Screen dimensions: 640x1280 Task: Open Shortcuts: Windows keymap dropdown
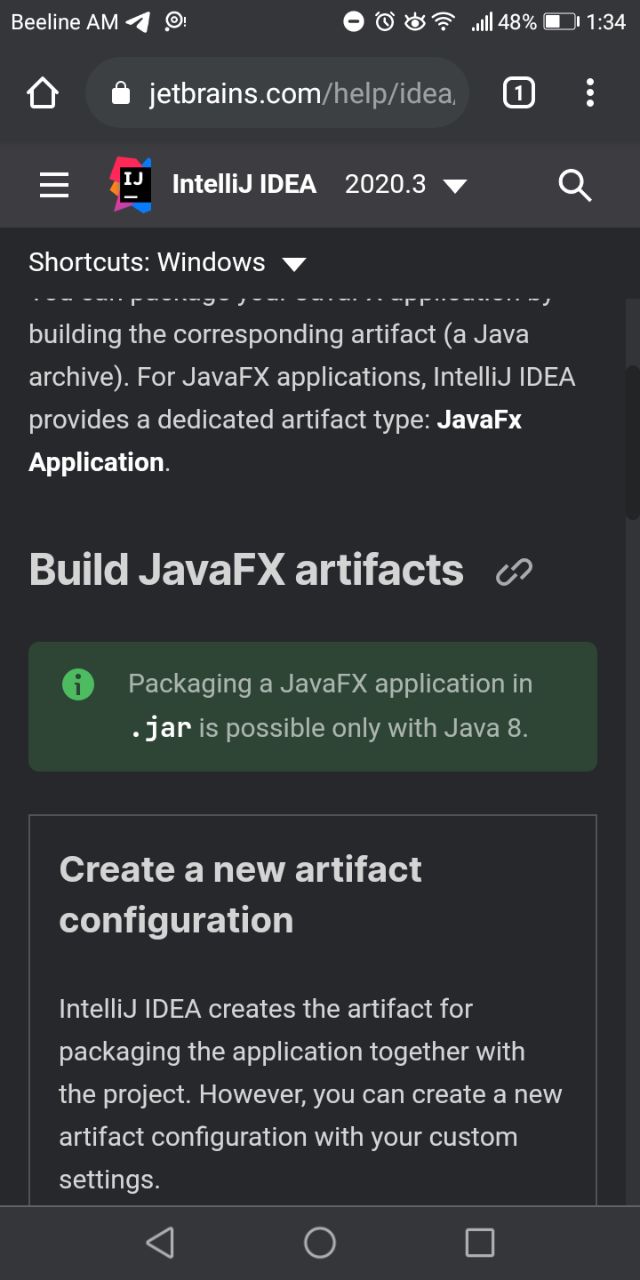[x=167, y=263]
